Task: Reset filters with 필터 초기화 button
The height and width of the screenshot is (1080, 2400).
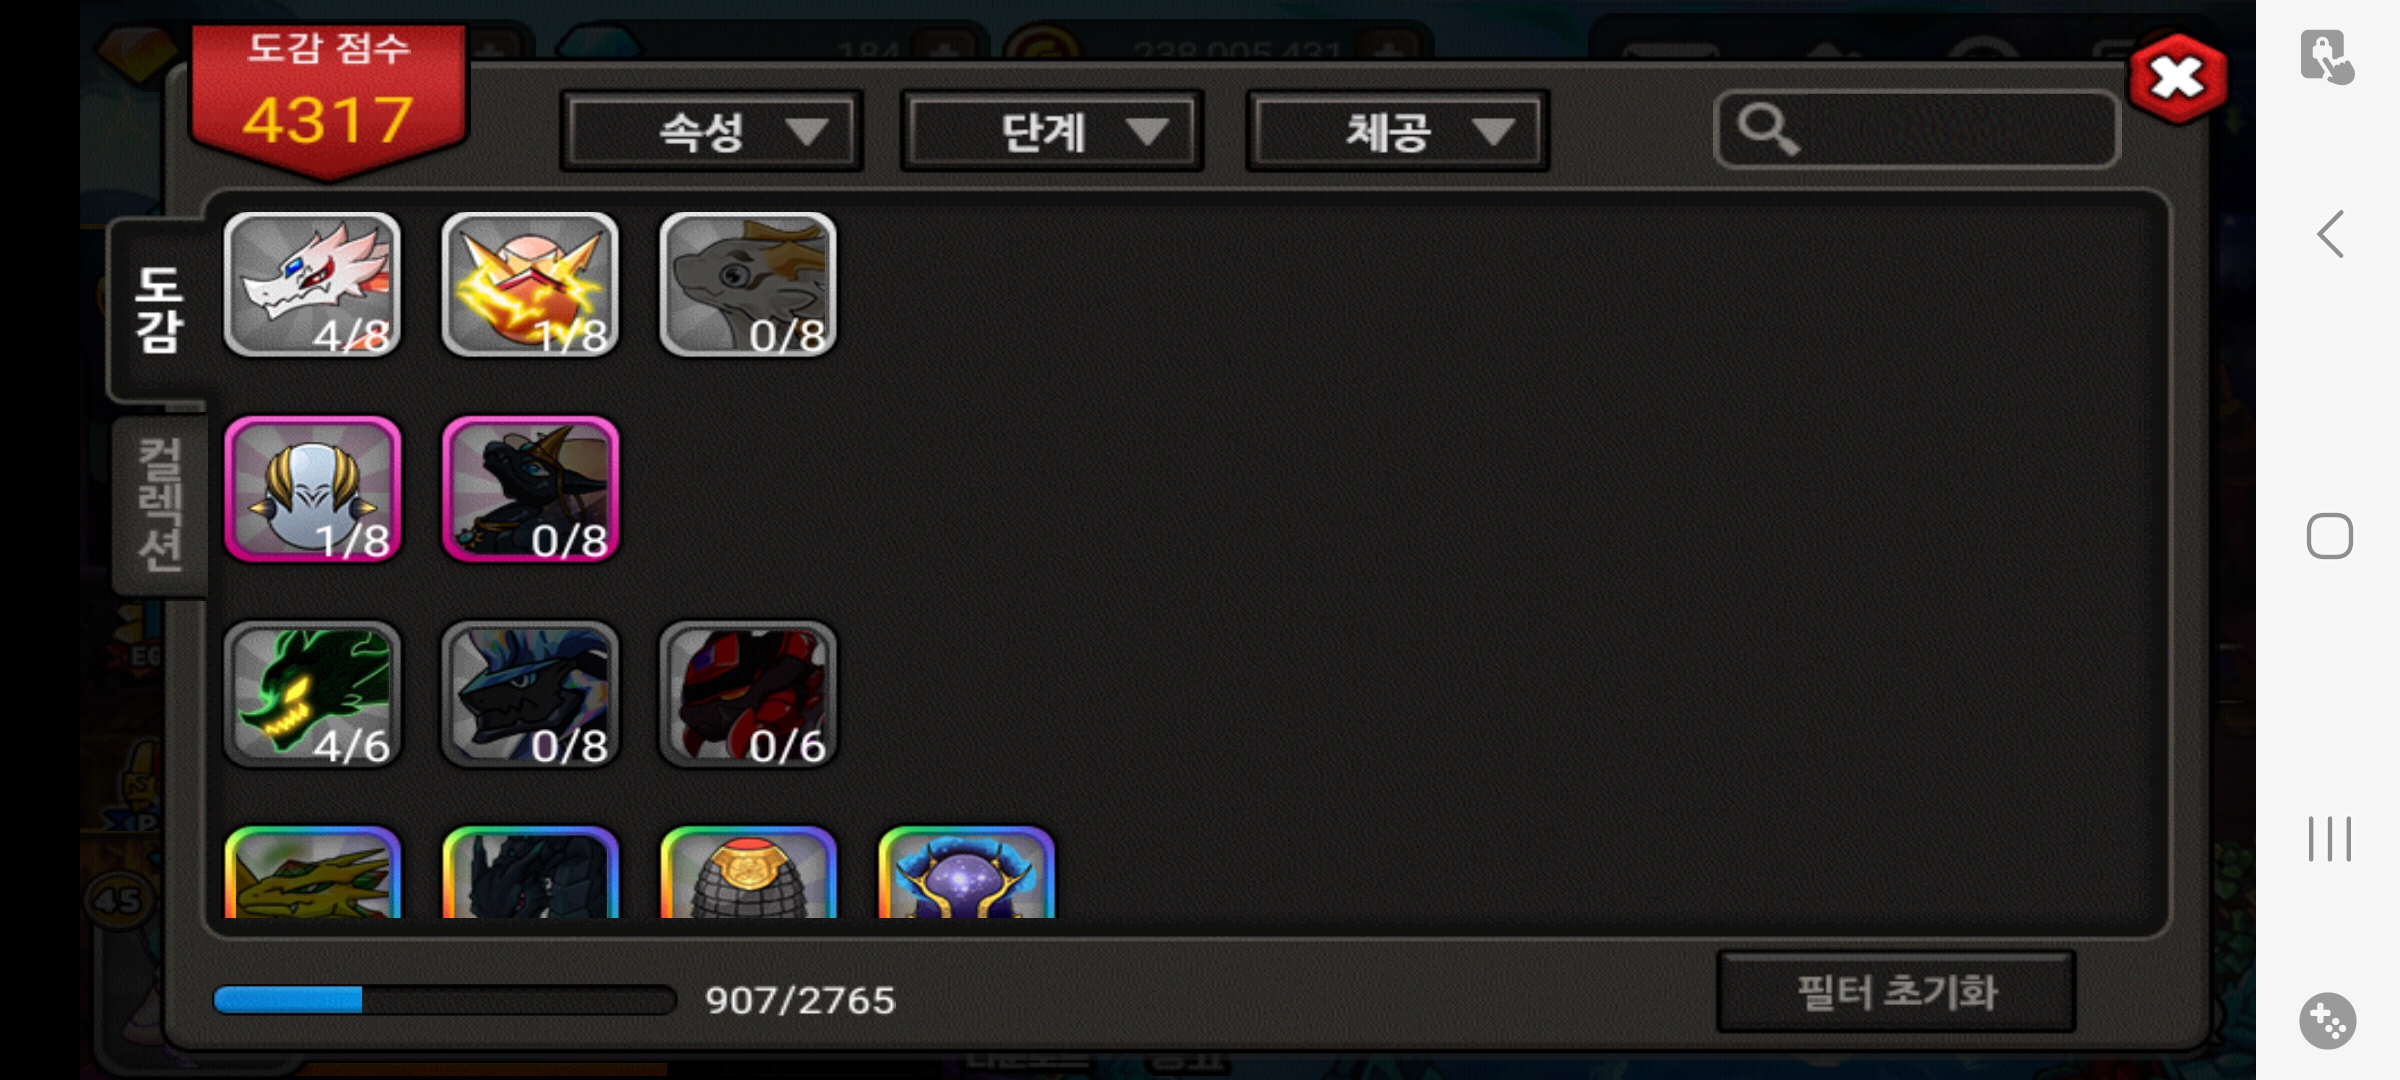Action: (1896, 992)
